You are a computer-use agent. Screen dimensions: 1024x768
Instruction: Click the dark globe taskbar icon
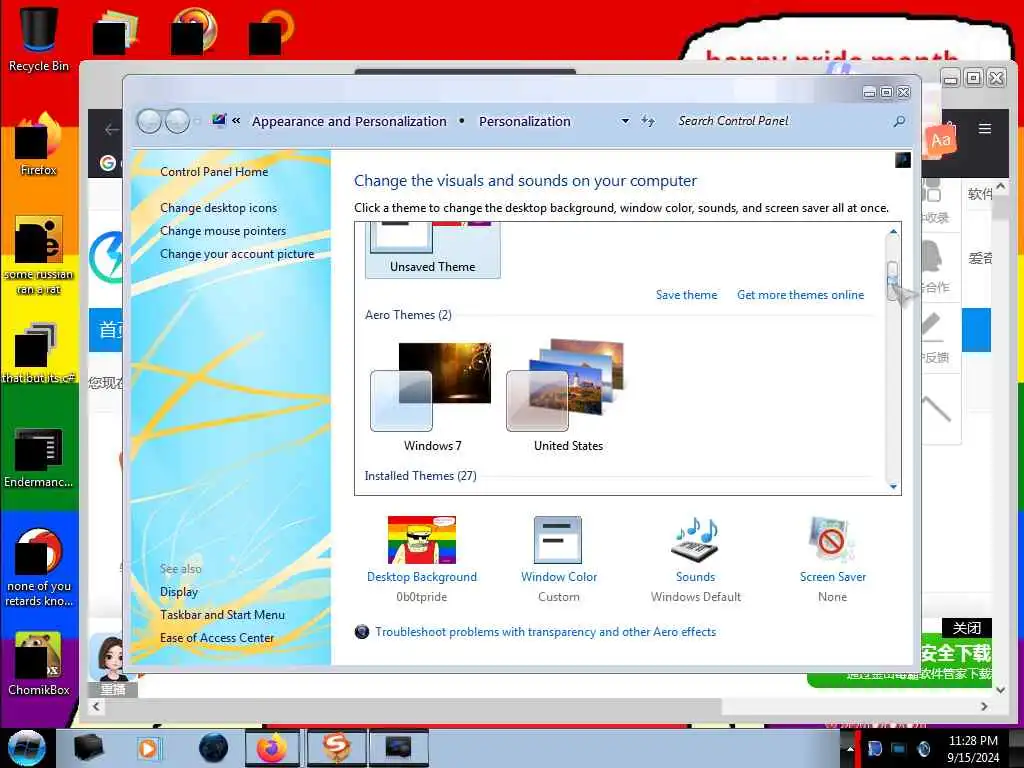[x=213, y=748]
